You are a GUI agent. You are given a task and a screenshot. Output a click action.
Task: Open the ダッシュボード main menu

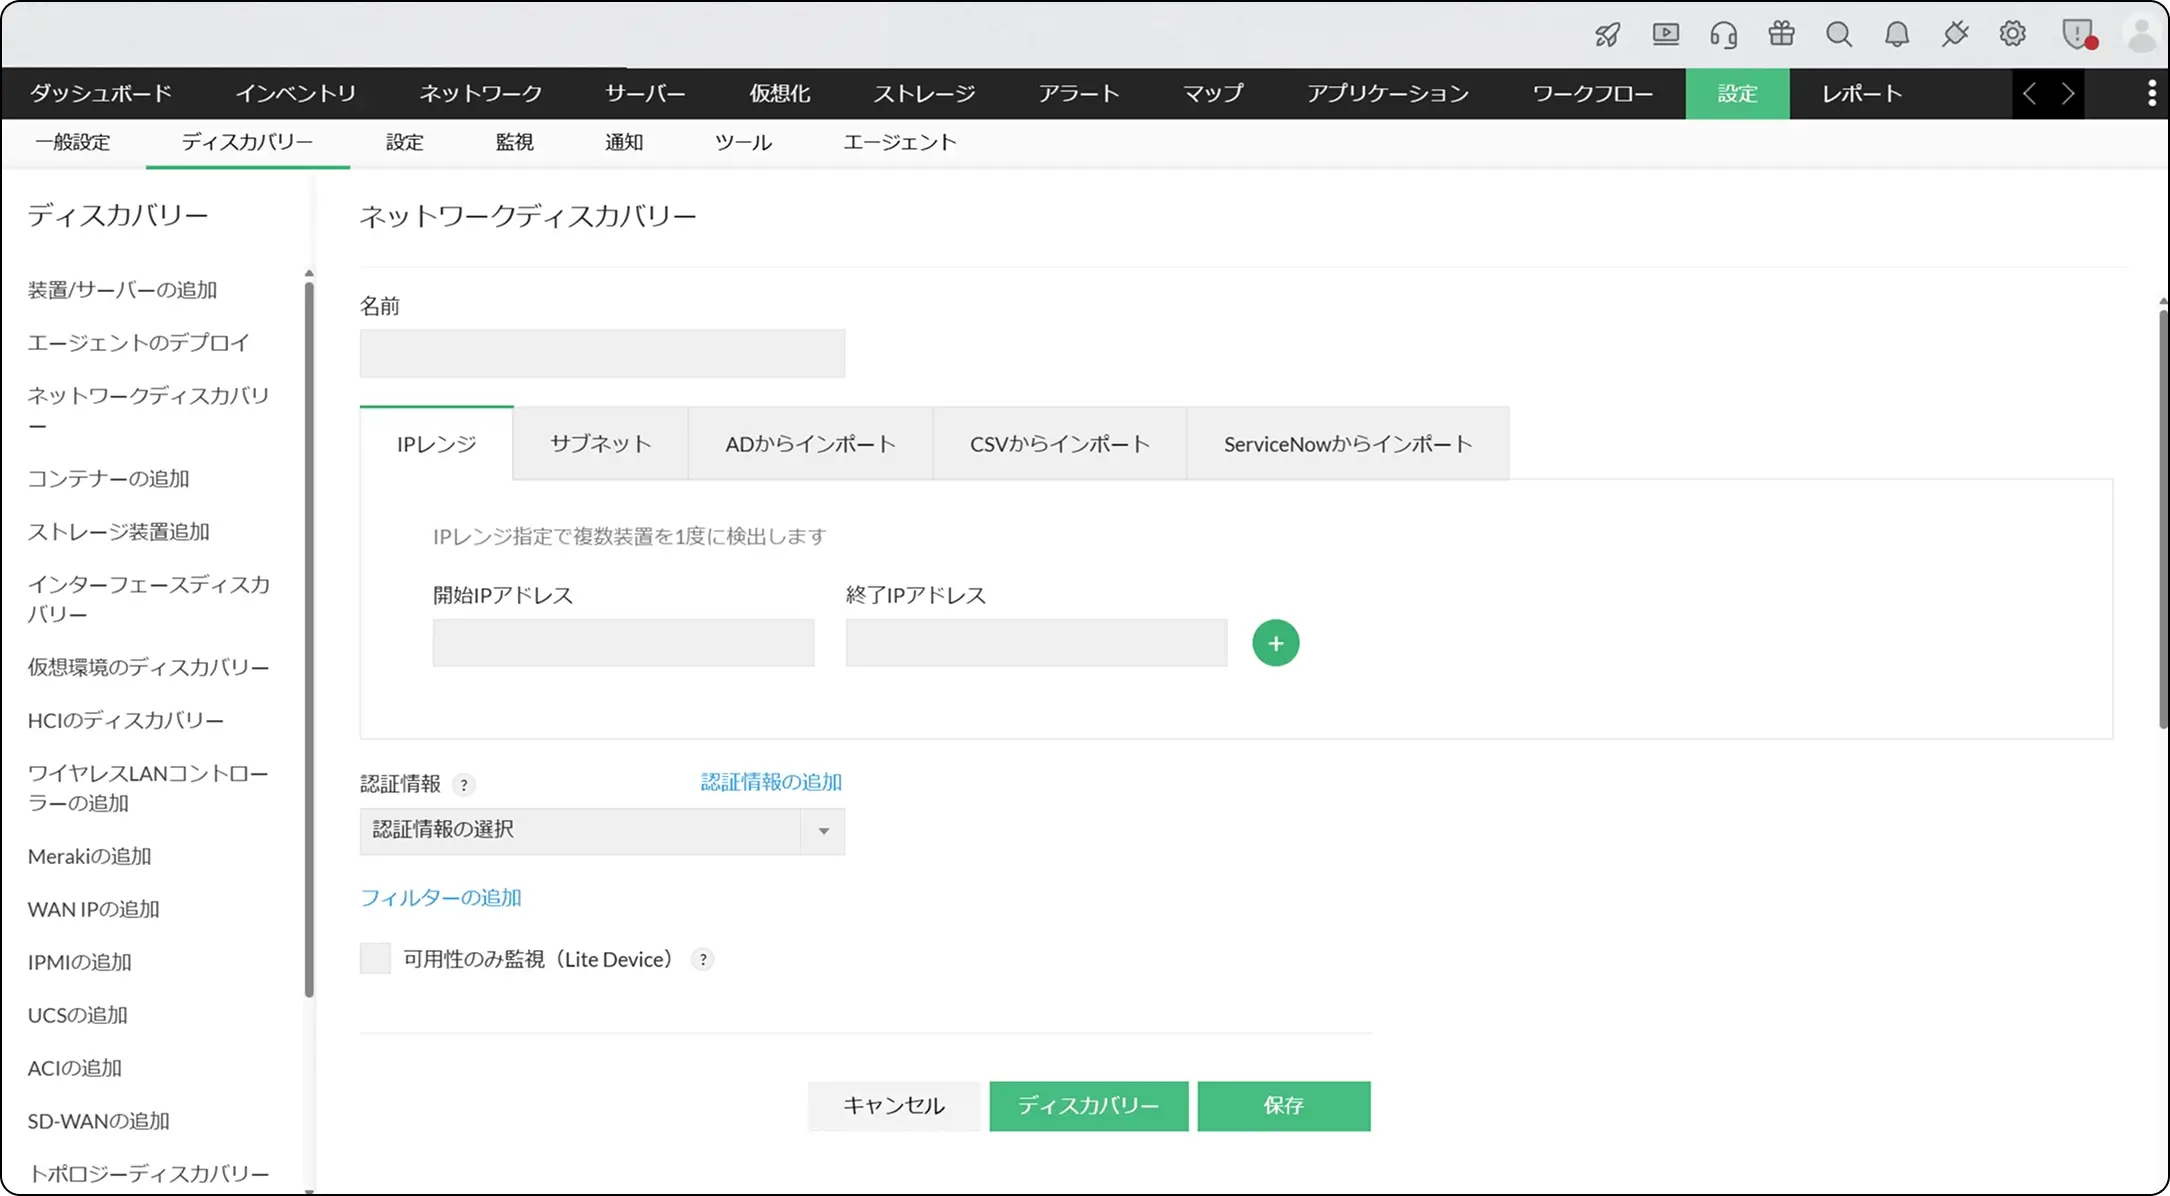tap(101, 94)
